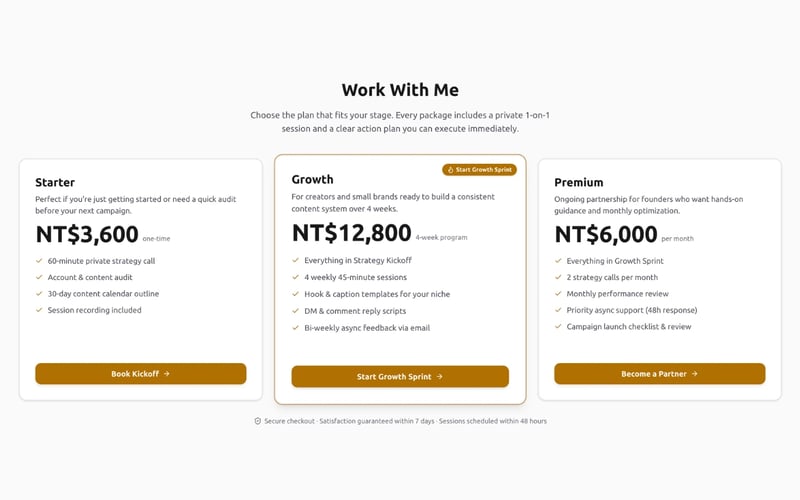Click the NT$12,800 Growth price
800x500 pixels.
click(x=352, y=233)
